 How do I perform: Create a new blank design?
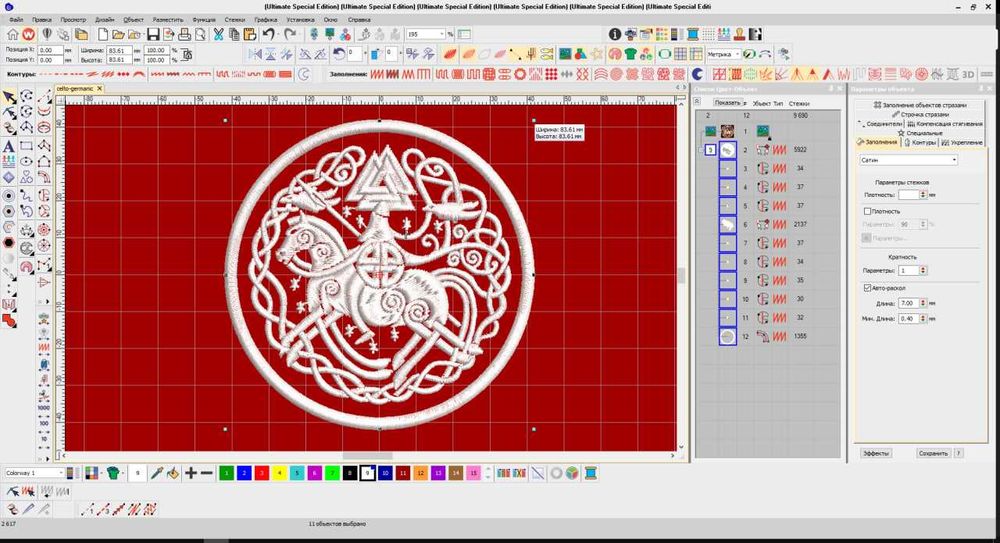coord(102,34)
